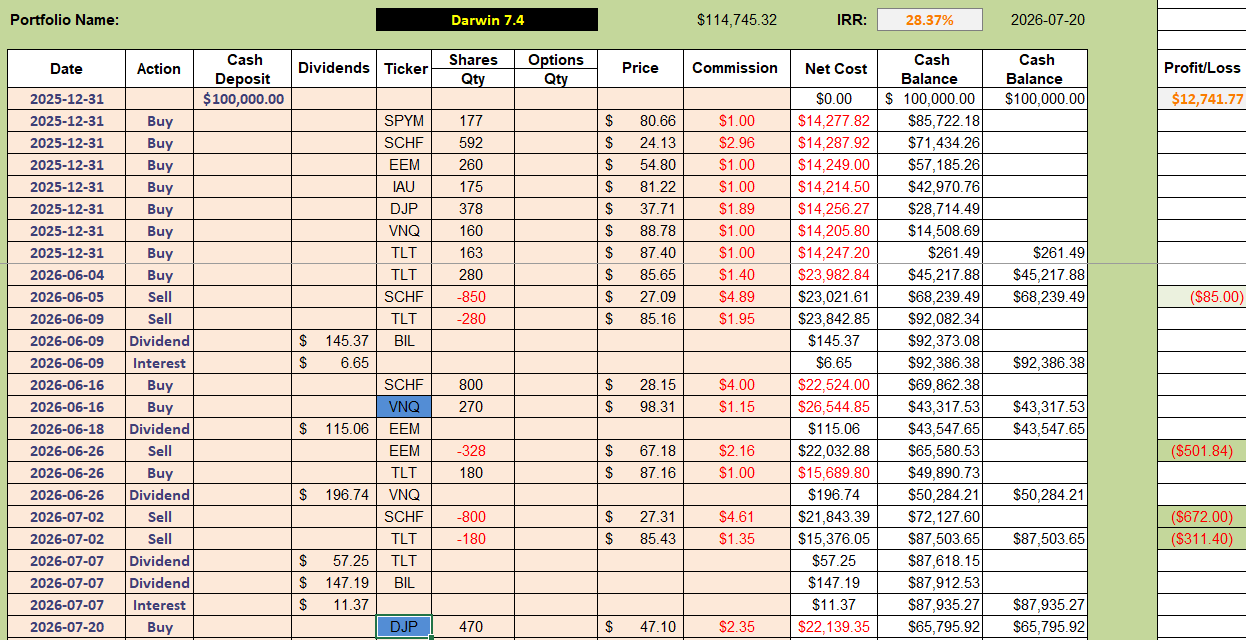The image size is (1246, 640).
Task: Click the Options Qty column header
Action: (x=556, y=69)
